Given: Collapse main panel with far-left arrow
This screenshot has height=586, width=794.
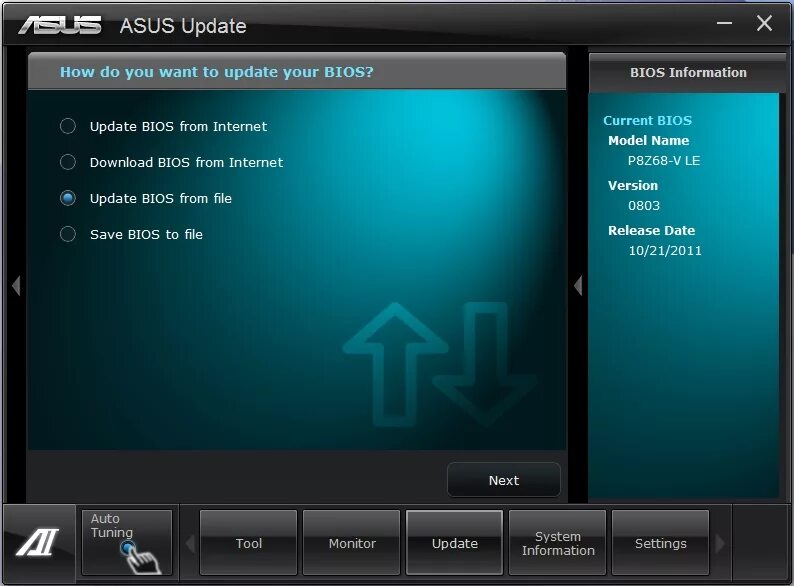Looking at the screenshot, I should coord(16,286).
